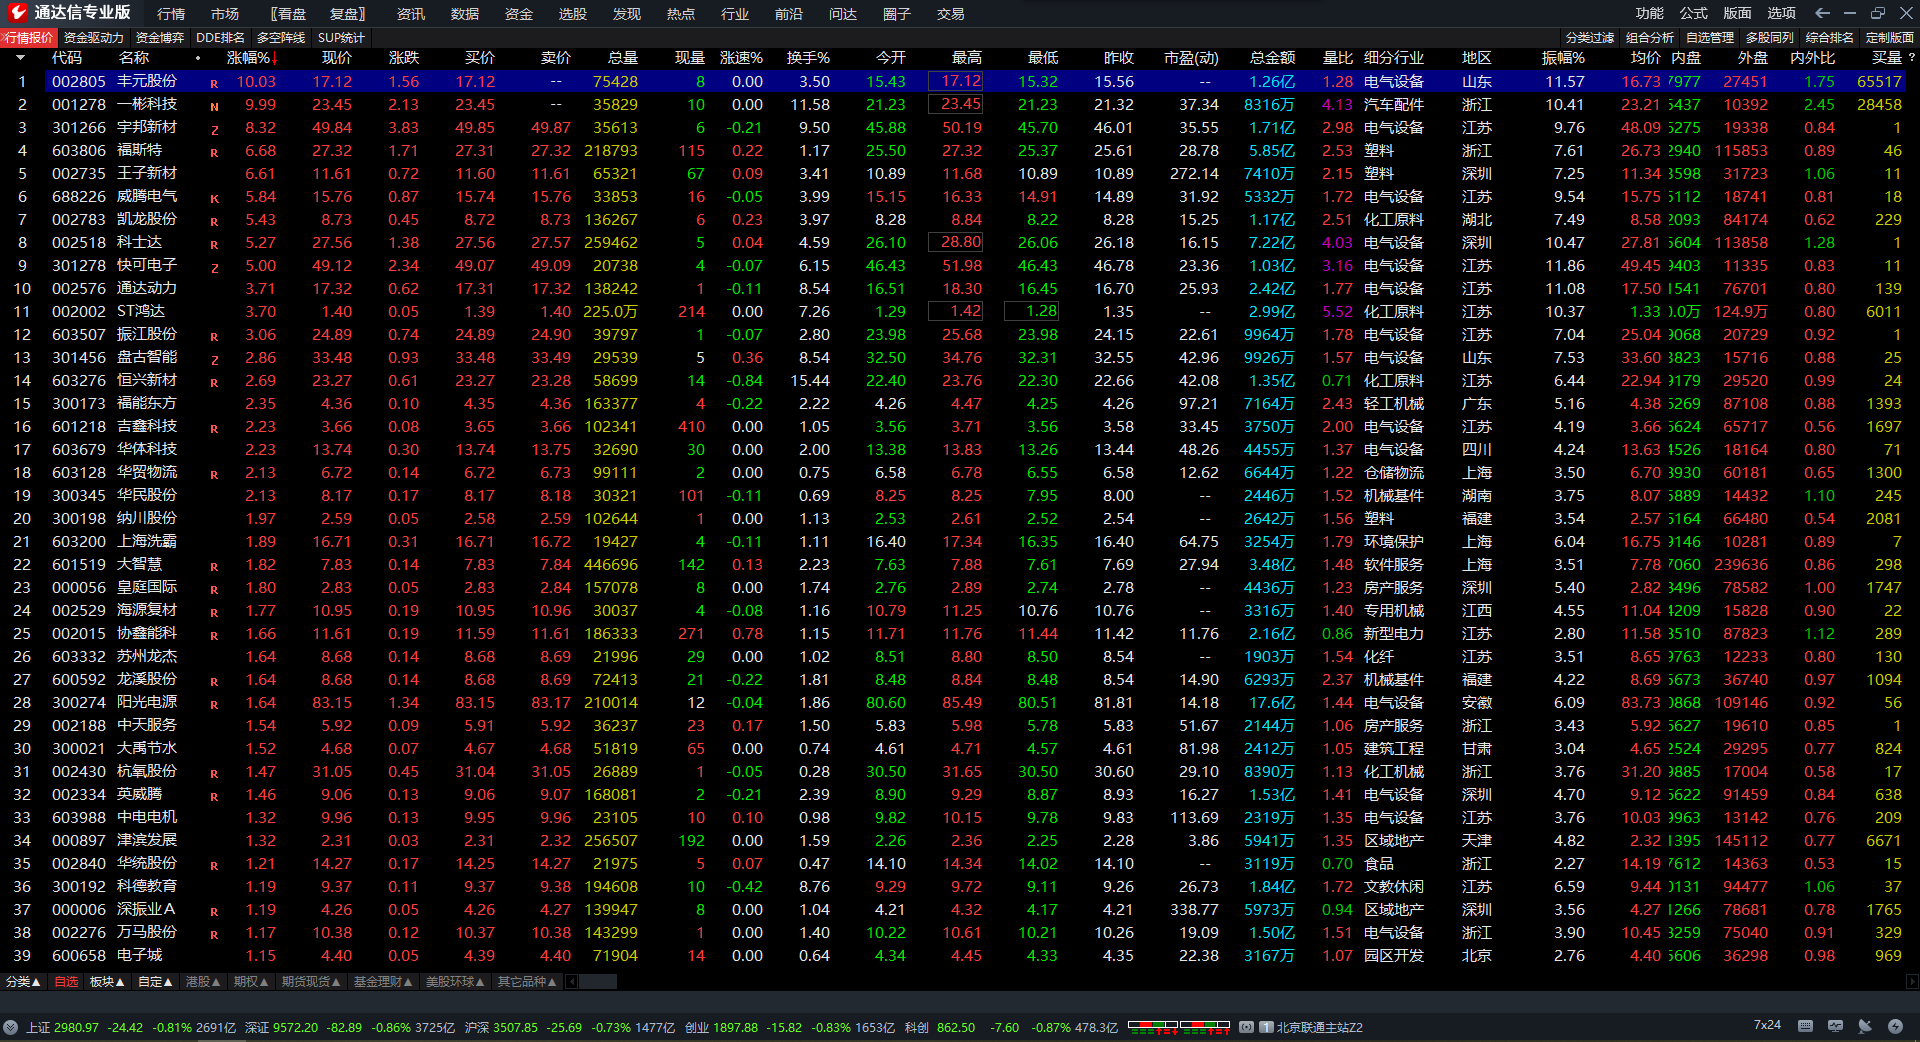
Task: Open the 行情 menu
Action: tap(171, 14)
